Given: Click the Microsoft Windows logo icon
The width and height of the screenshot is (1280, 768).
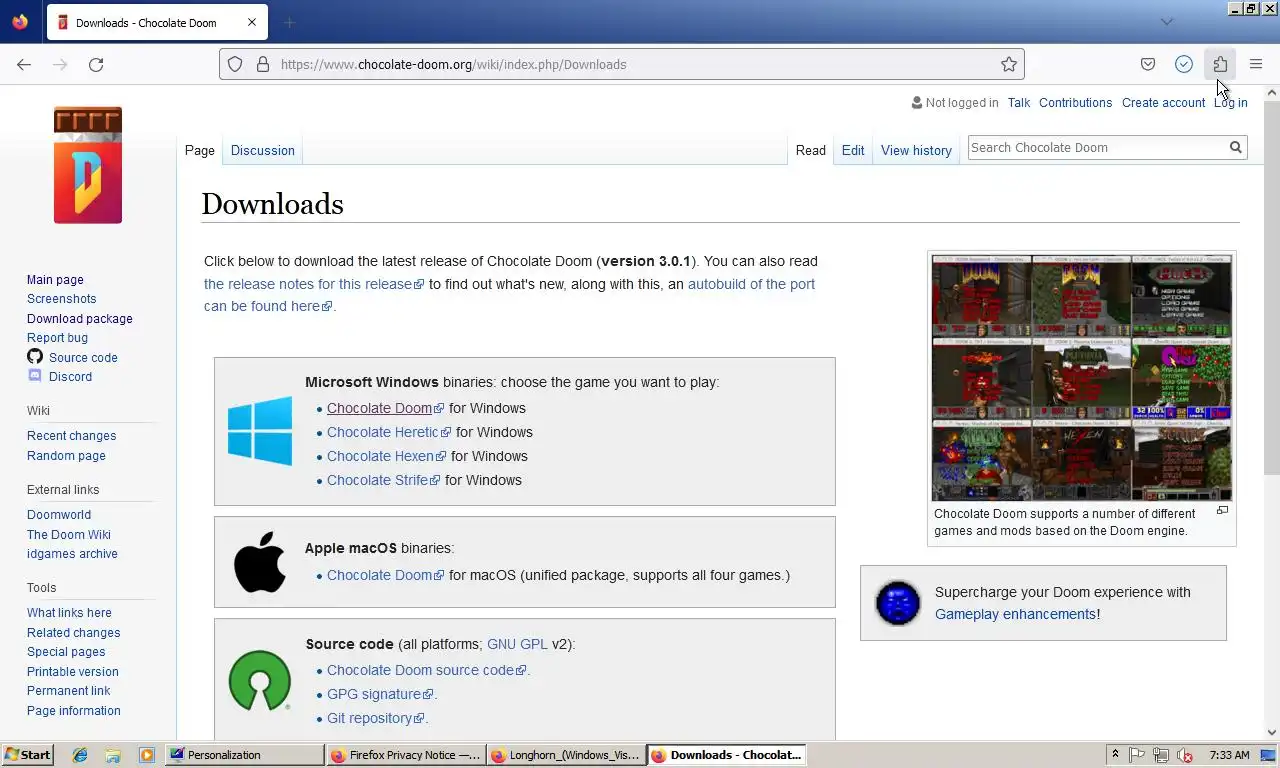Looking at the screenshot, I should tap(260, 431).
